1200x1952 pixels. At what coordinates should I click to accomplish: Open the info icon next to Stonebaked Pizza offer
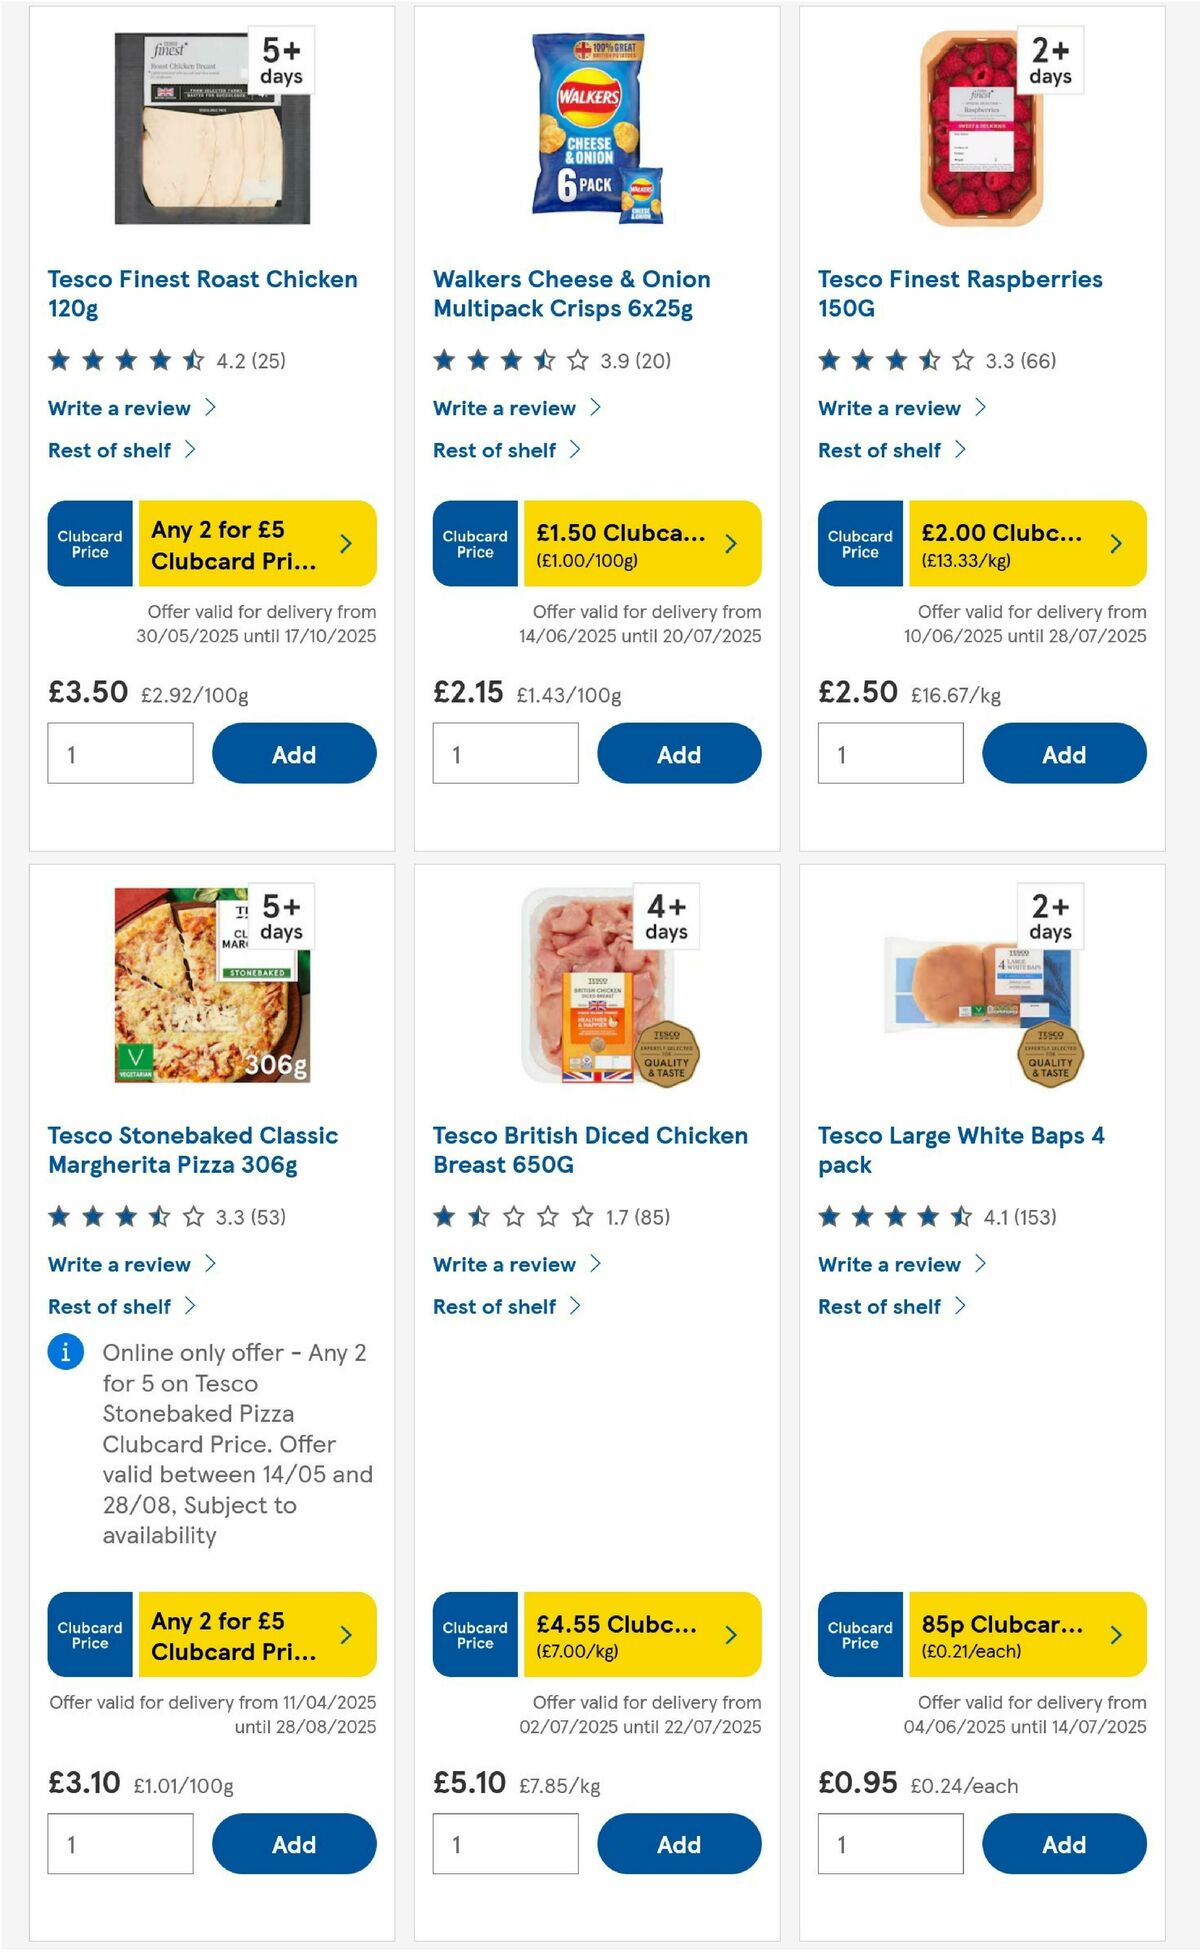pos(64,1353)
